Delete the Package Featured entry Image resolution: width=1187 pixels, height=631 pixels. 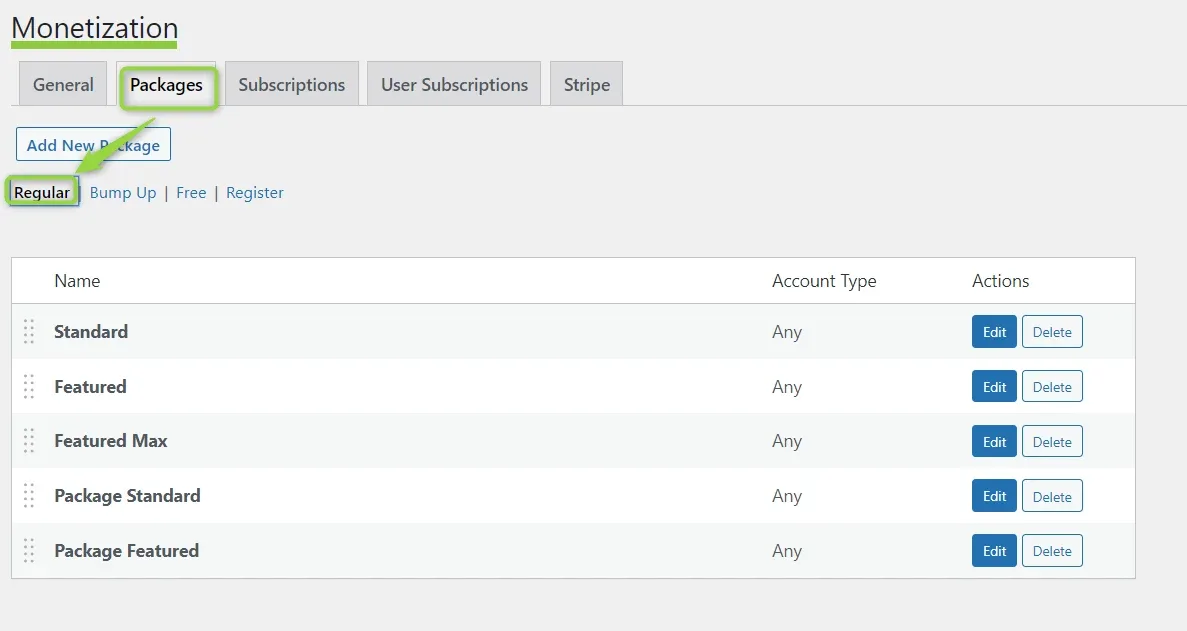pyautogui.click(x=1052, y=551)
